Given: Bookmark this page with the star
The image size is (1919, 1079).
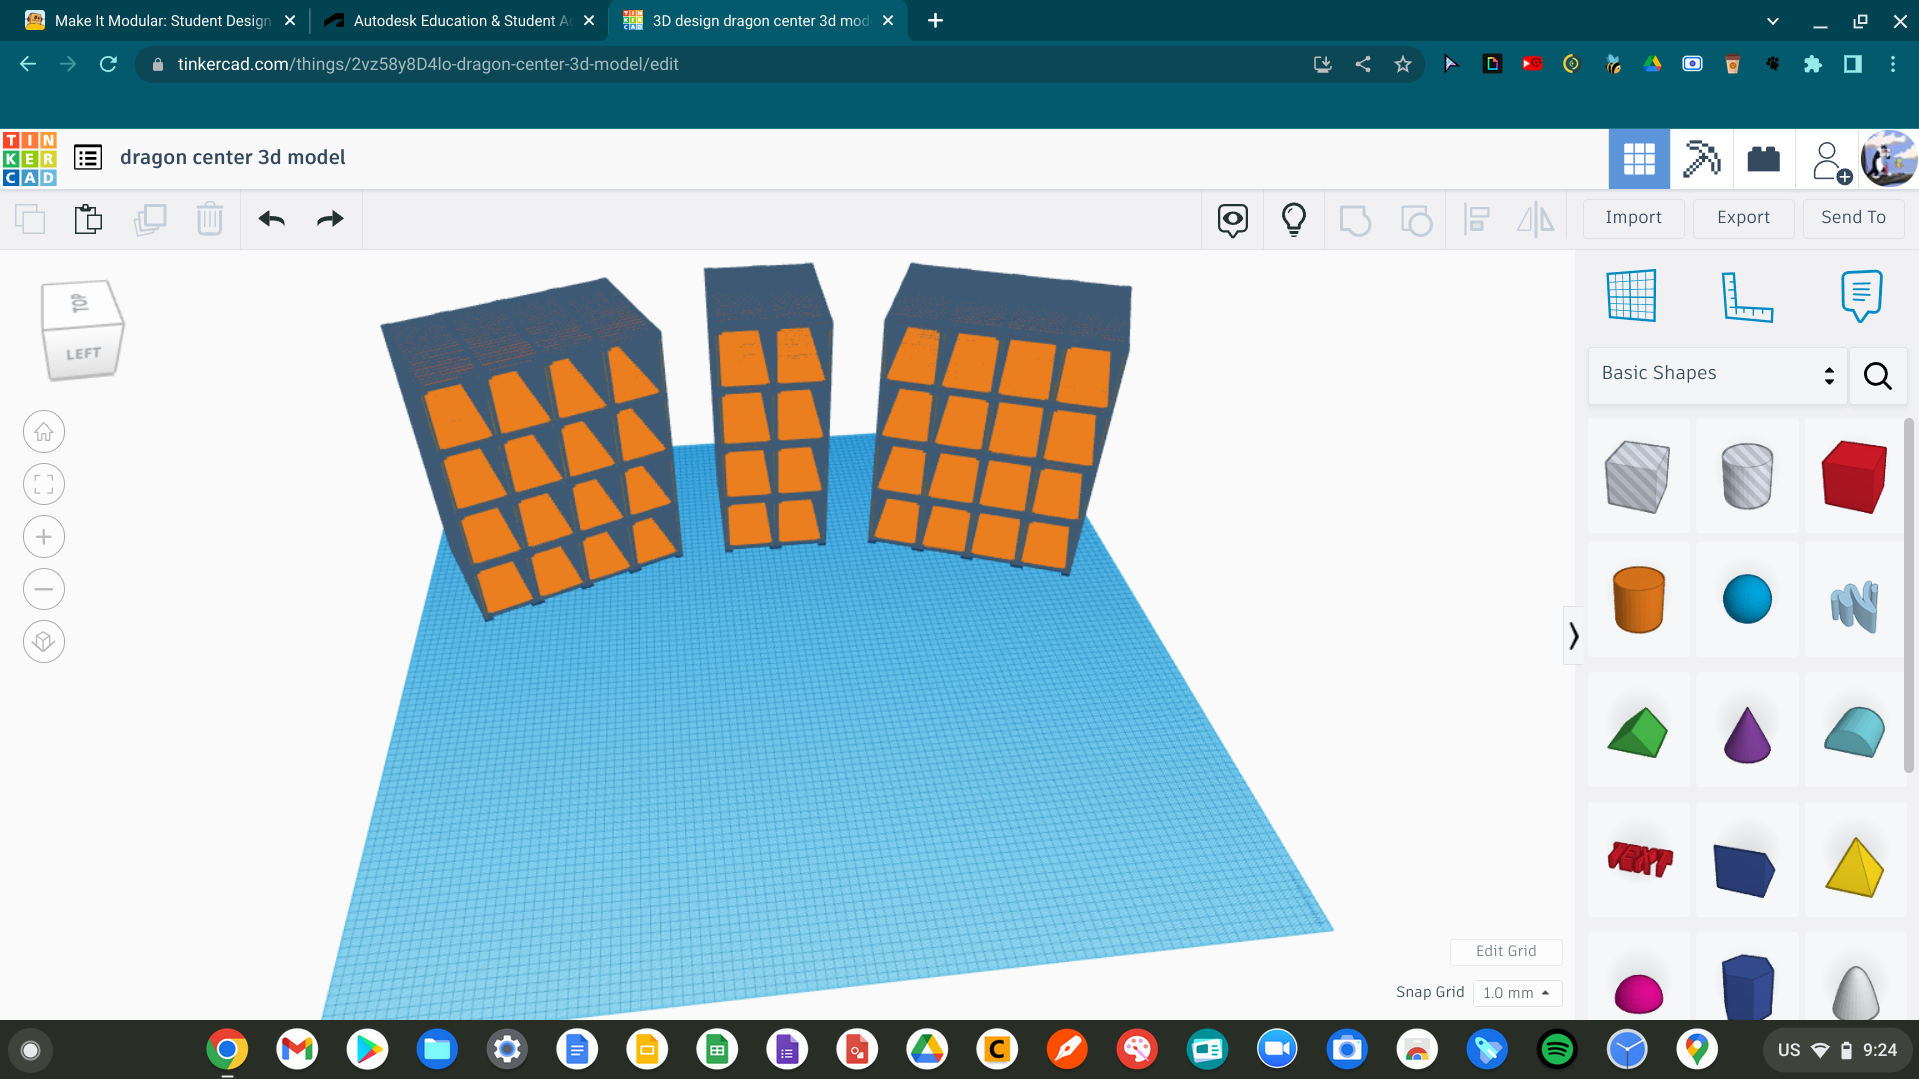Looking at the screenshot, I should click(x=1403, y=64).
